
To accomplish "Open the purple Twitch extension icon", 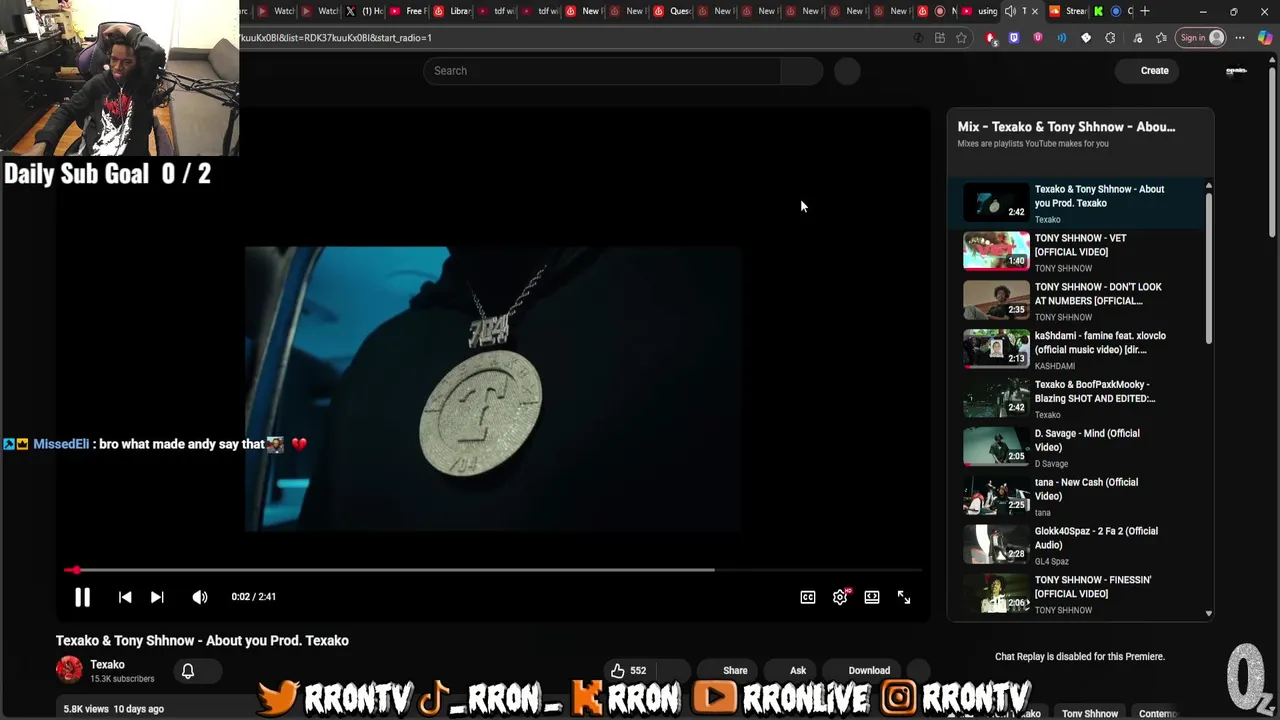I will click(1014, 38).
